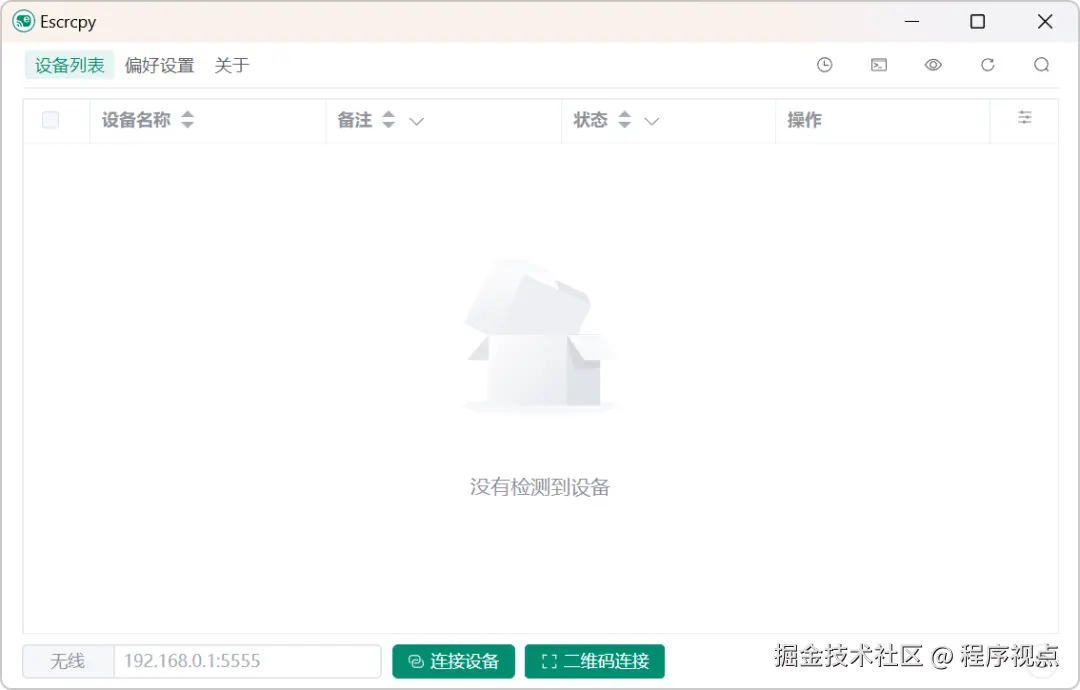Viewport: 1080px width, 690px height.
Task: Switch to the 偏好设置 tab
Action: 160,65
